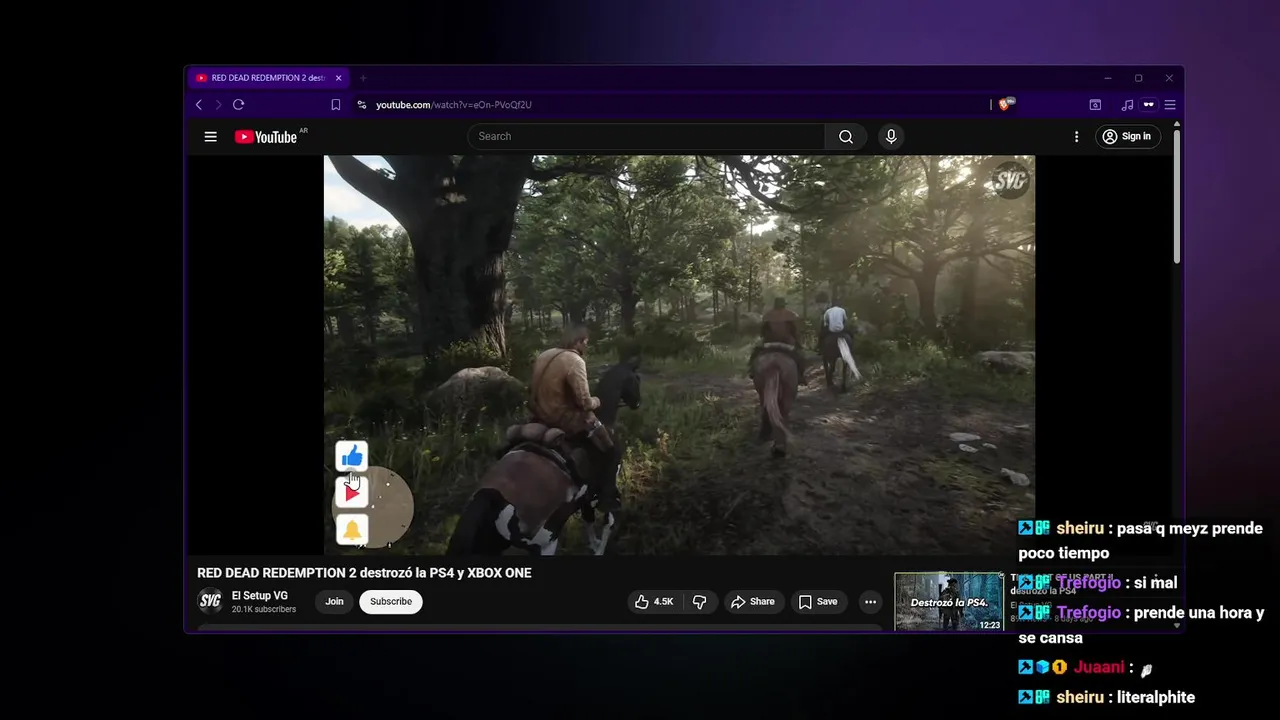Open the El Setup VG channel name
Screen dimensions: 1280x720
point(260,596)
